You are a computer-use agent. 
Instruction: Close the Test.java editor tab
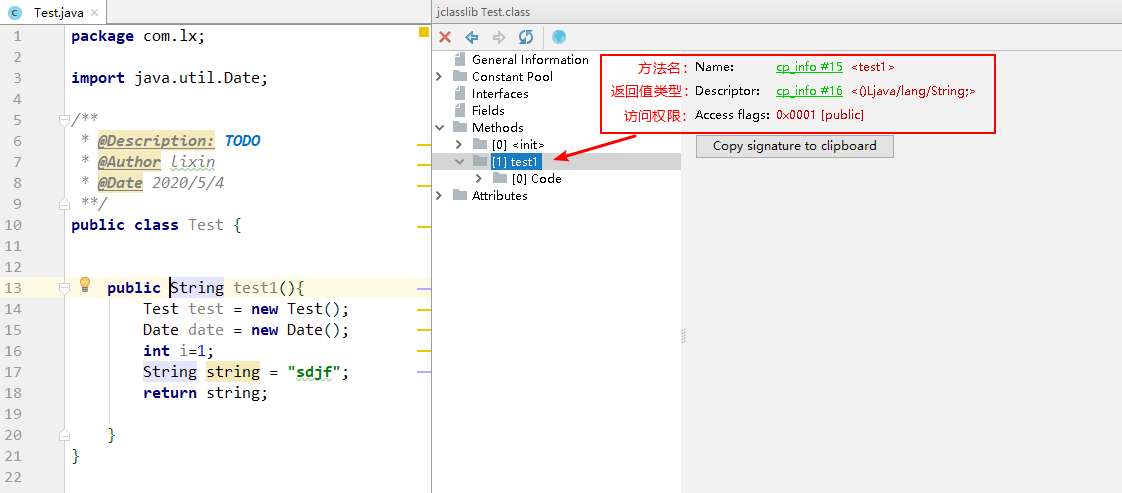(94, 13)
